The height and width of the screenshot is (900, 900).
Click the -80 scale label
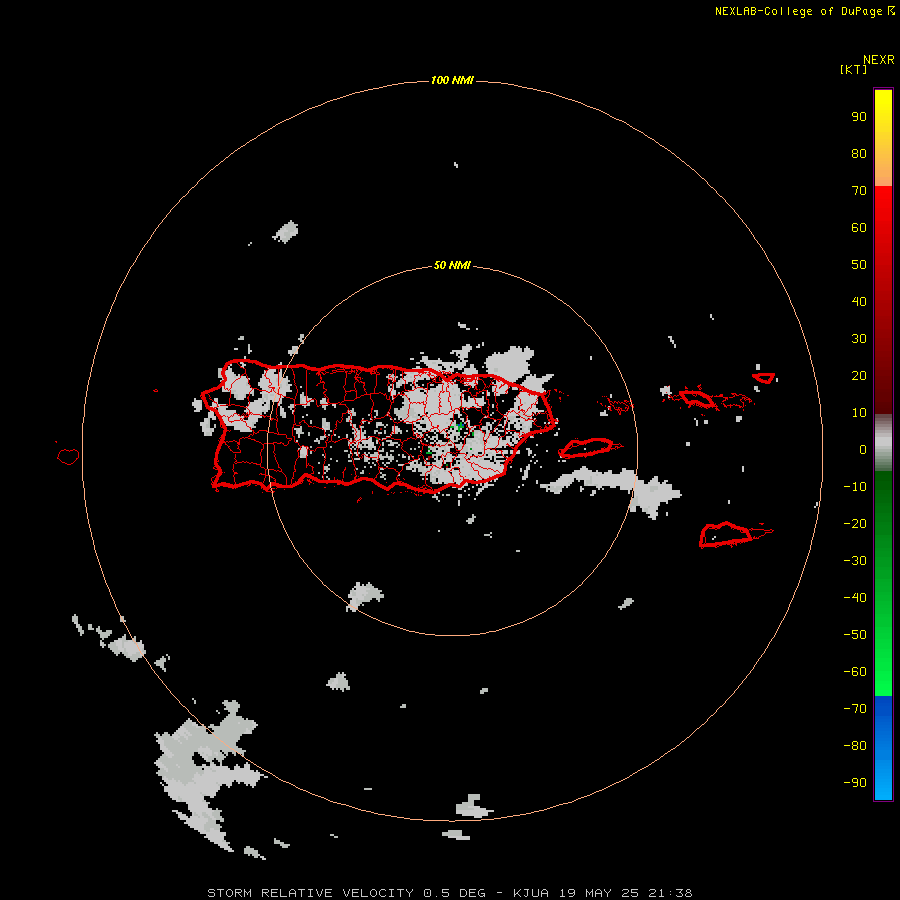[x=855, y=746]
